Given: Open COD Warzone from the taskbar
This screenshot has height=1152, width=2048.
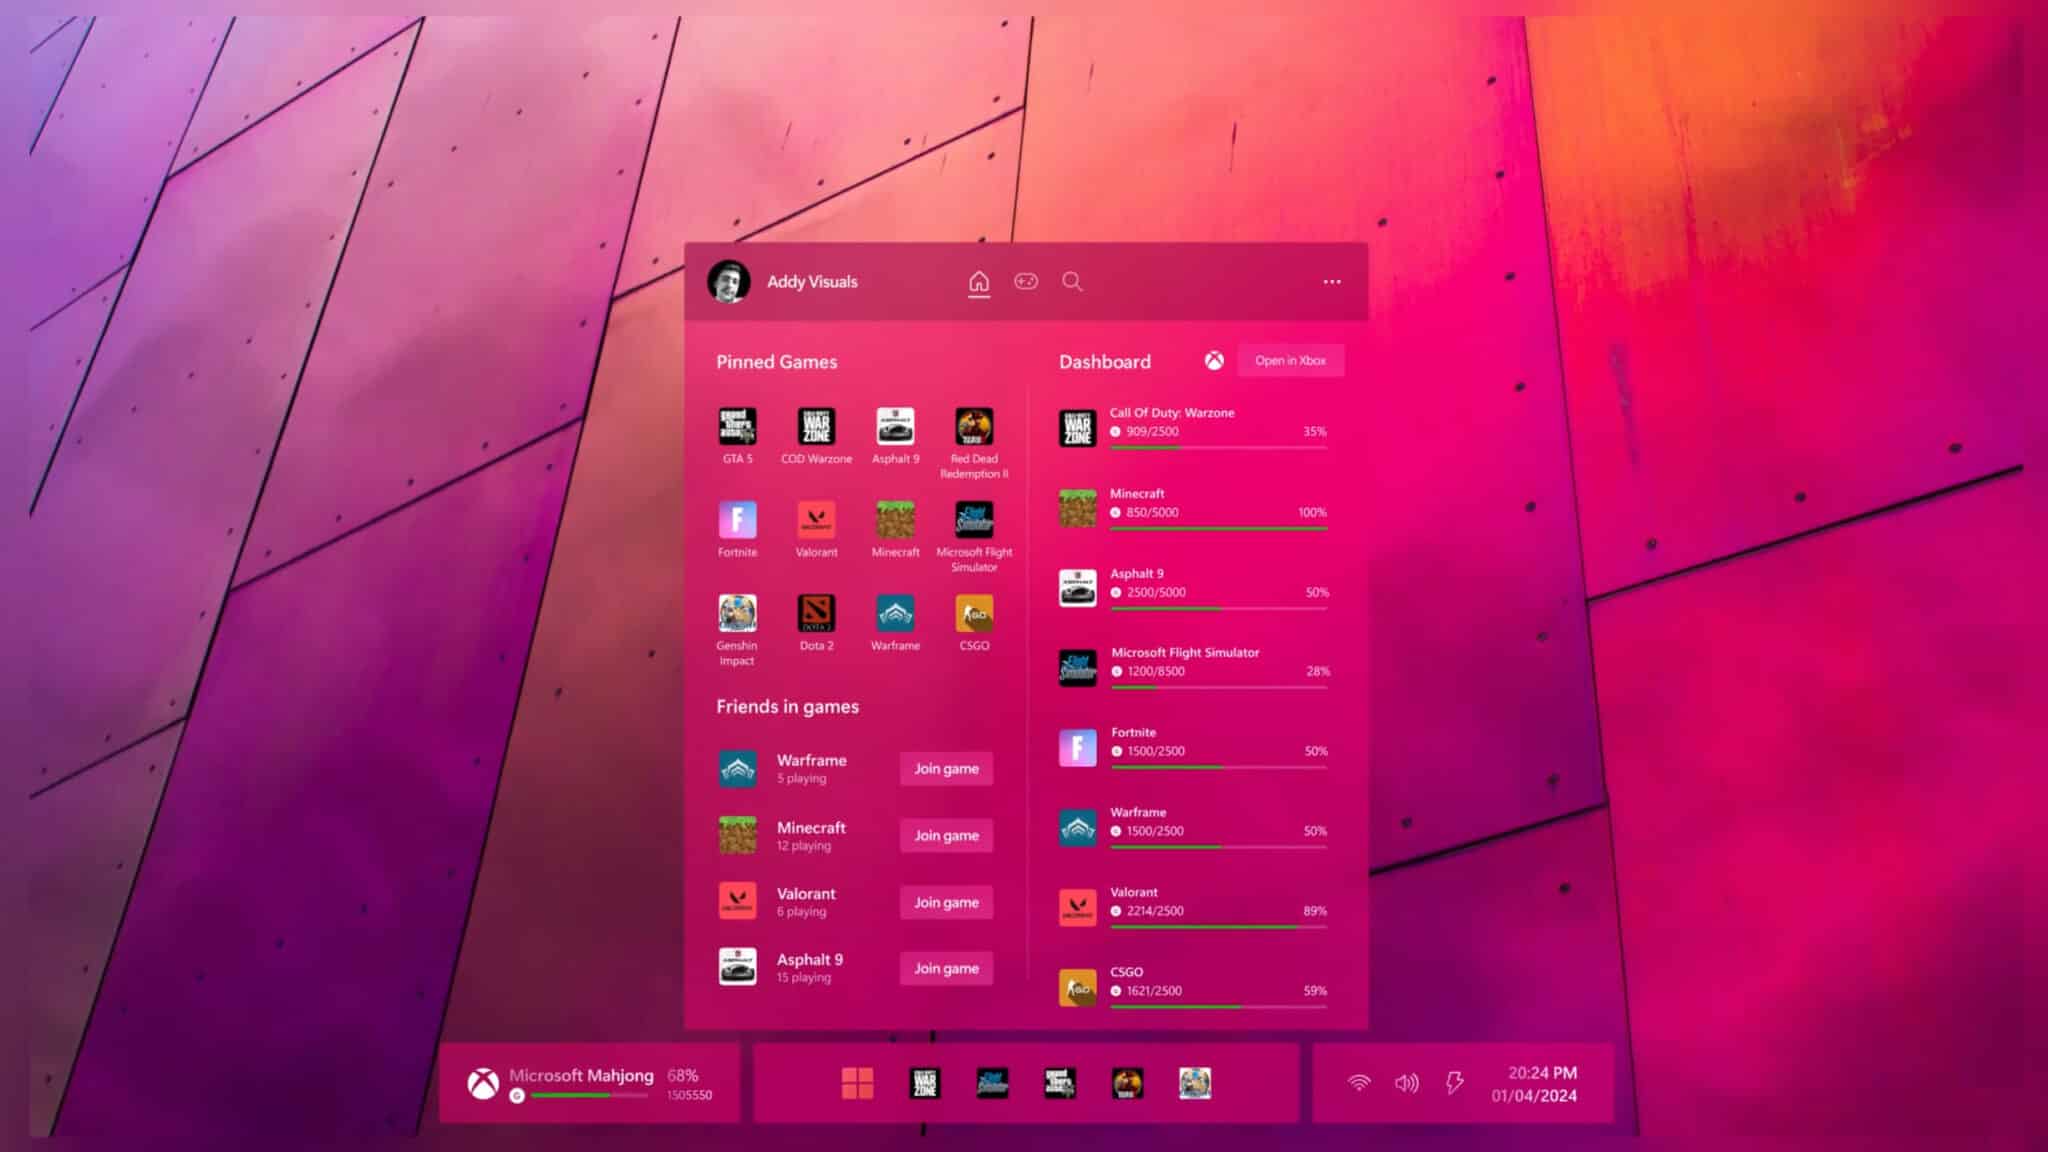Looking at the screenshot, I should coord(925,1082).
